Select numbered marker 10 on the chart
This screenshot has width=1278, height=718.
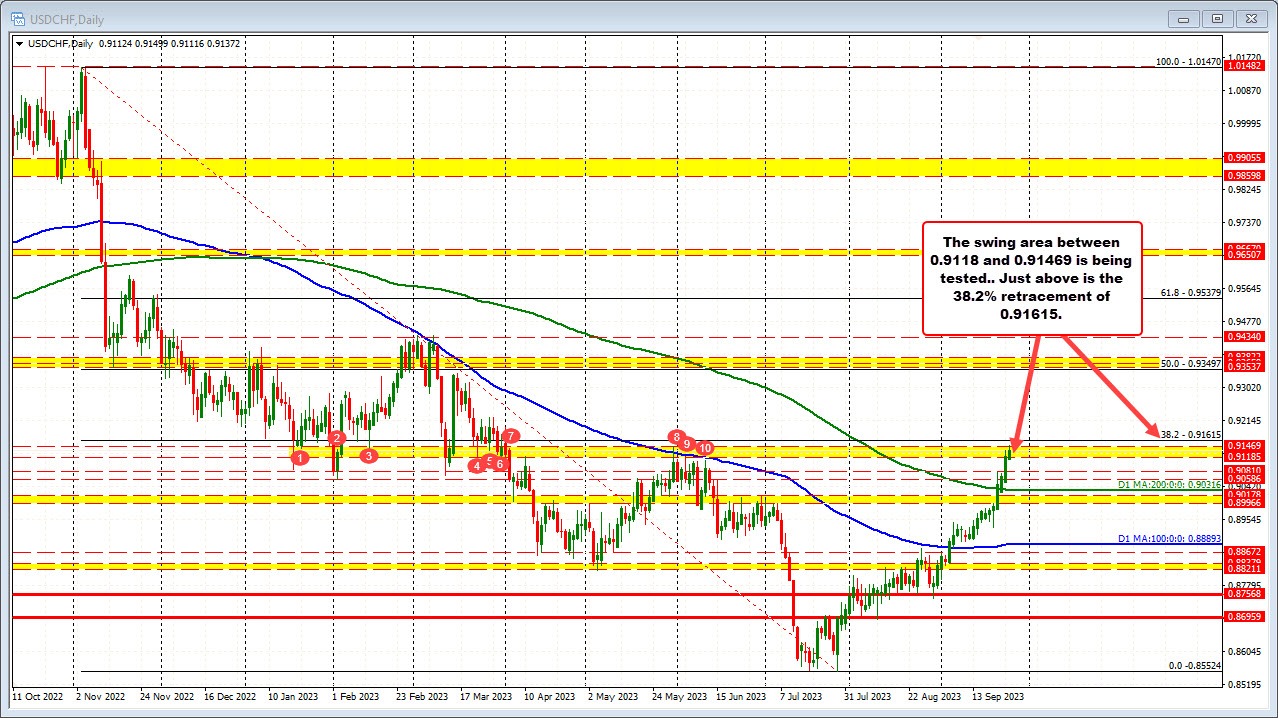pyautogui.click(x=704, y=449)
